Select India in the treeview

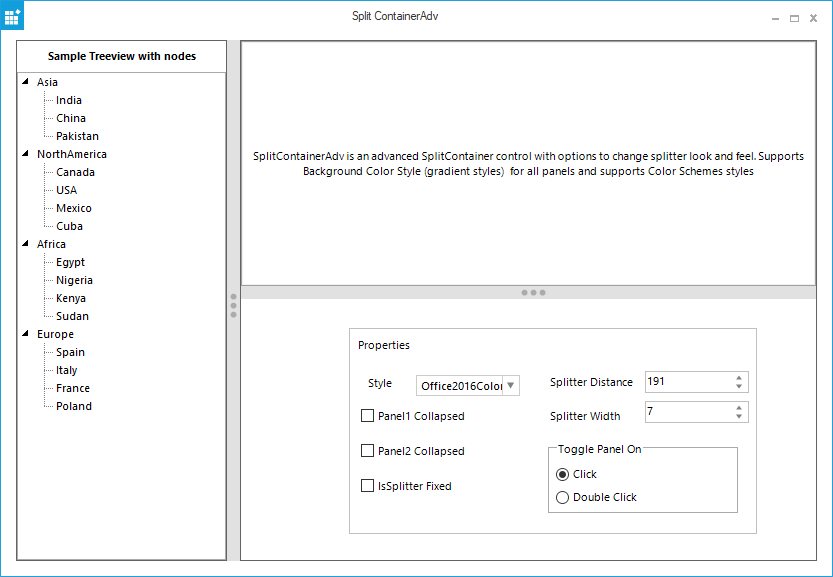(x=68, y=100)
